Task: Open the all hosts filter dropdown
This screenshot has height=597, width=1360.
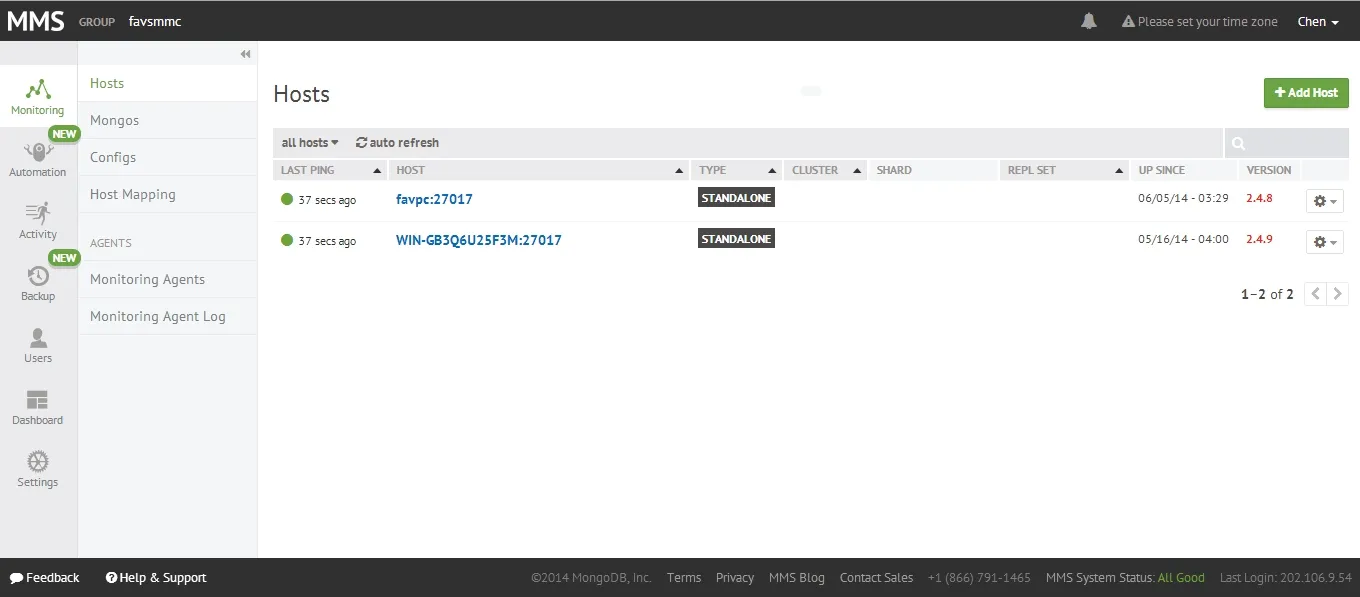Action: [x=308, y=142]
